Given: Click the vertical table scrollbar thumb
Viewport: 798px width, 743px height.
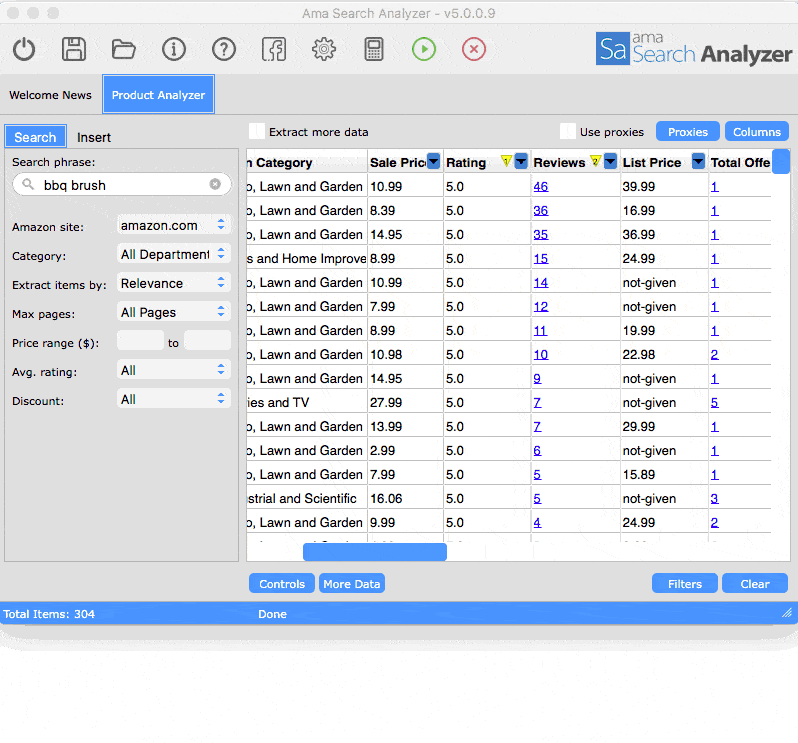Looking at the screenshot, I should tap(781, 161).
